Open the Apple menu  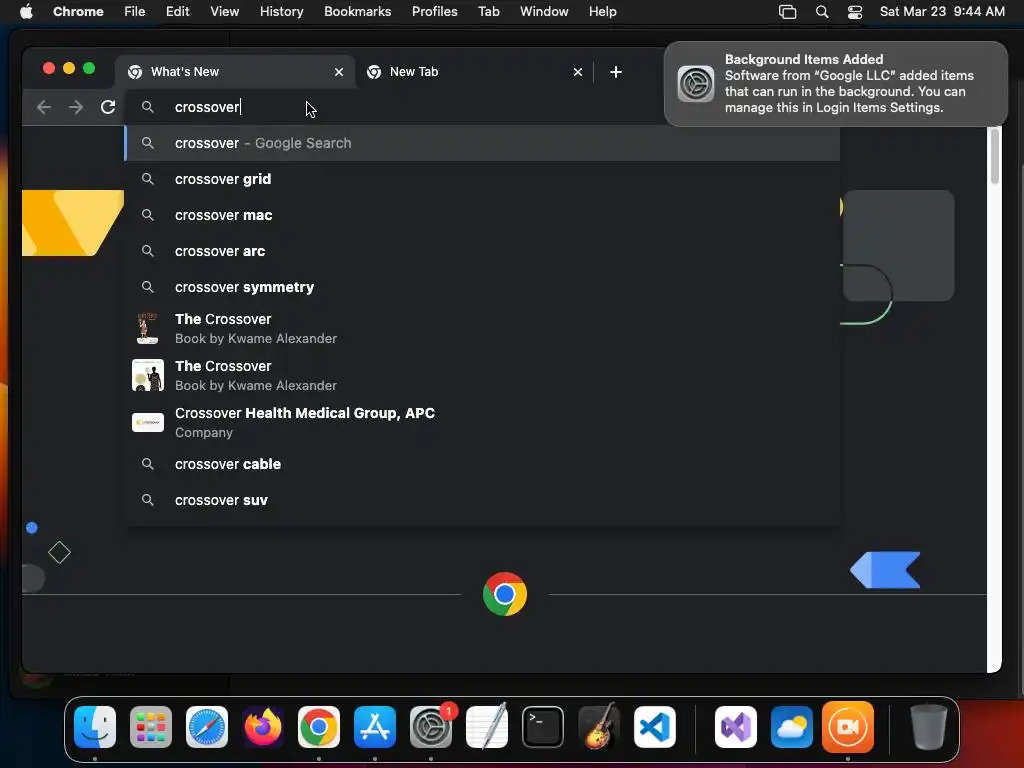[26, 12]
